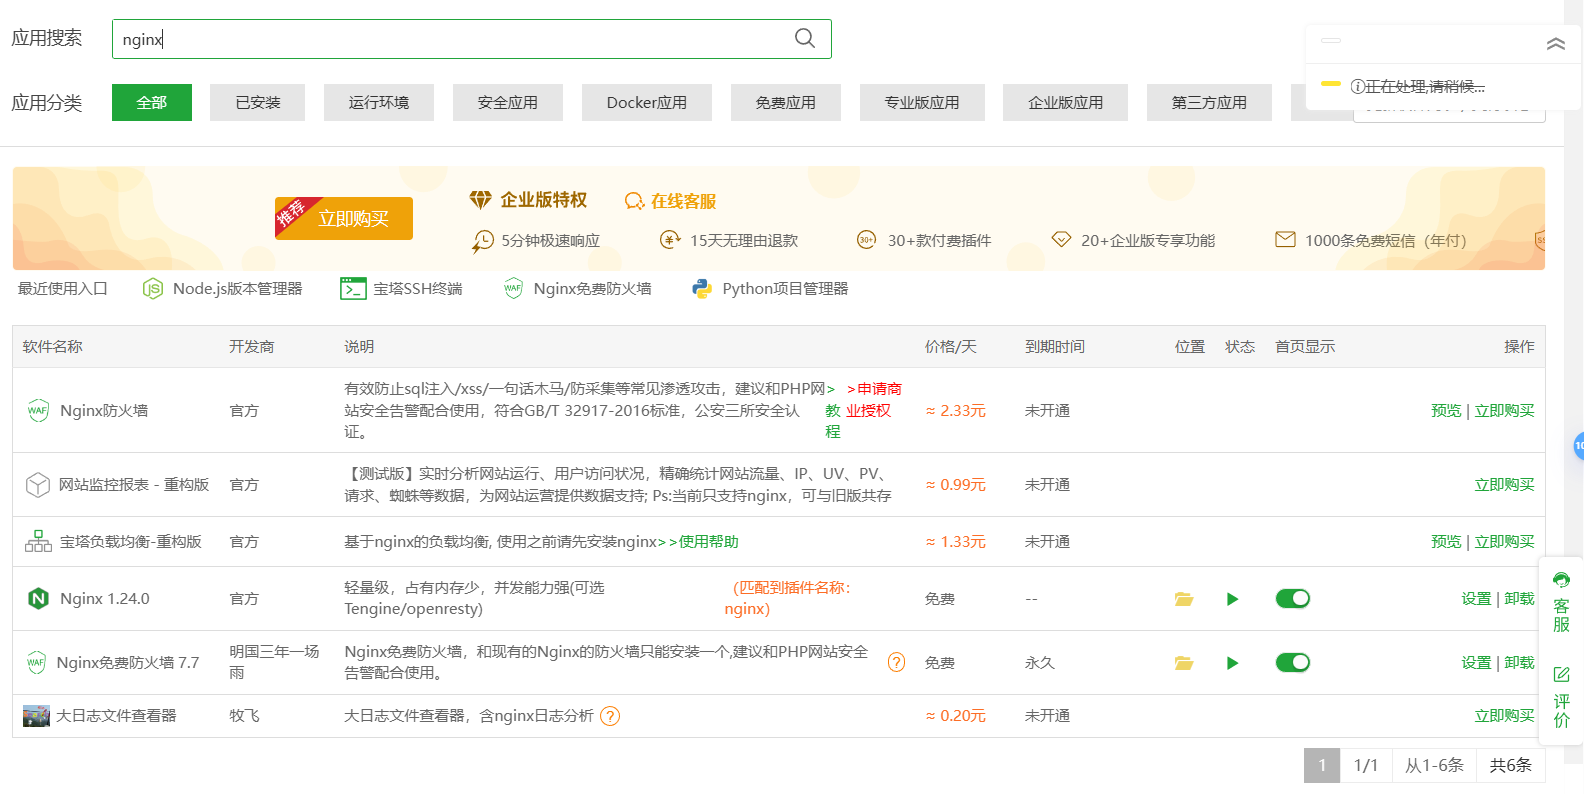The width and height of the screenshot is (1584, 794).
Task: Open folder location for Nginx免费防火墙 7.7
Action: point(1184,663)
